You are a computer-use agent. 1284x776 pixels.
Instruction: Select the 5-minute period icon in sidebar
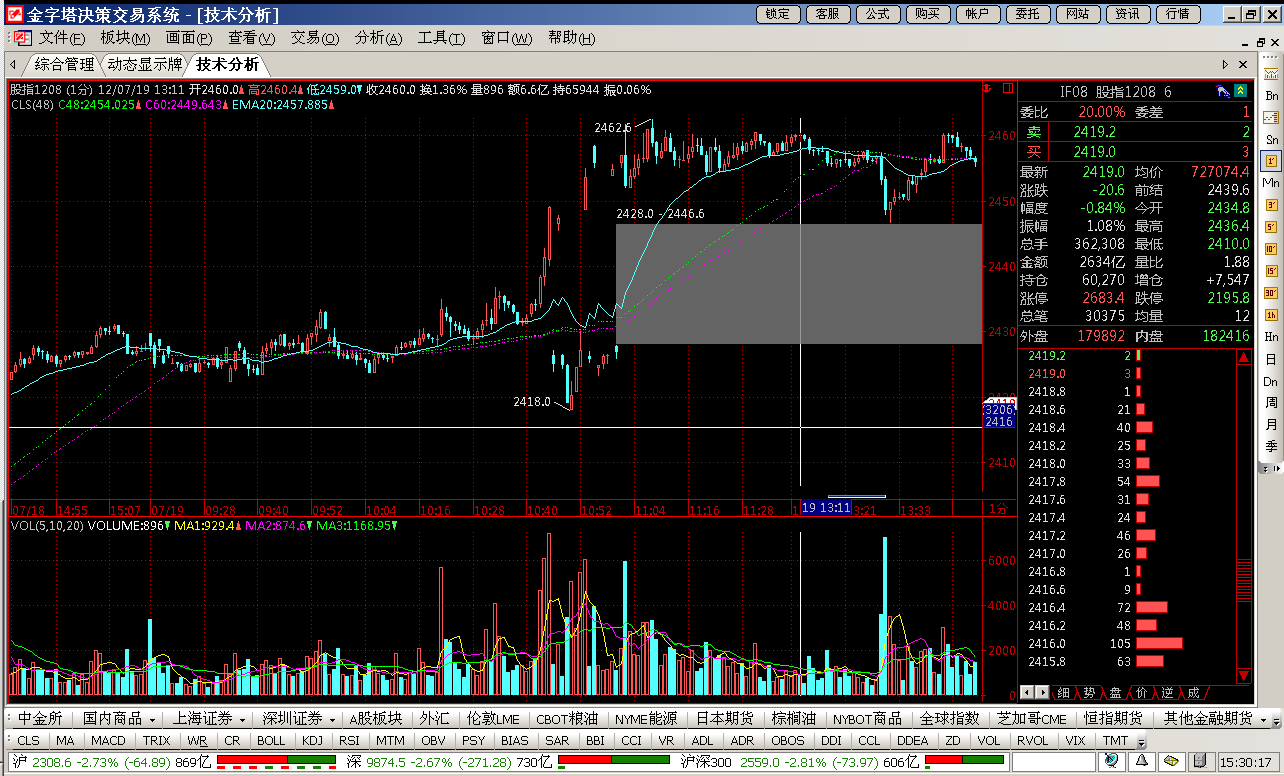coord(1271,227)
